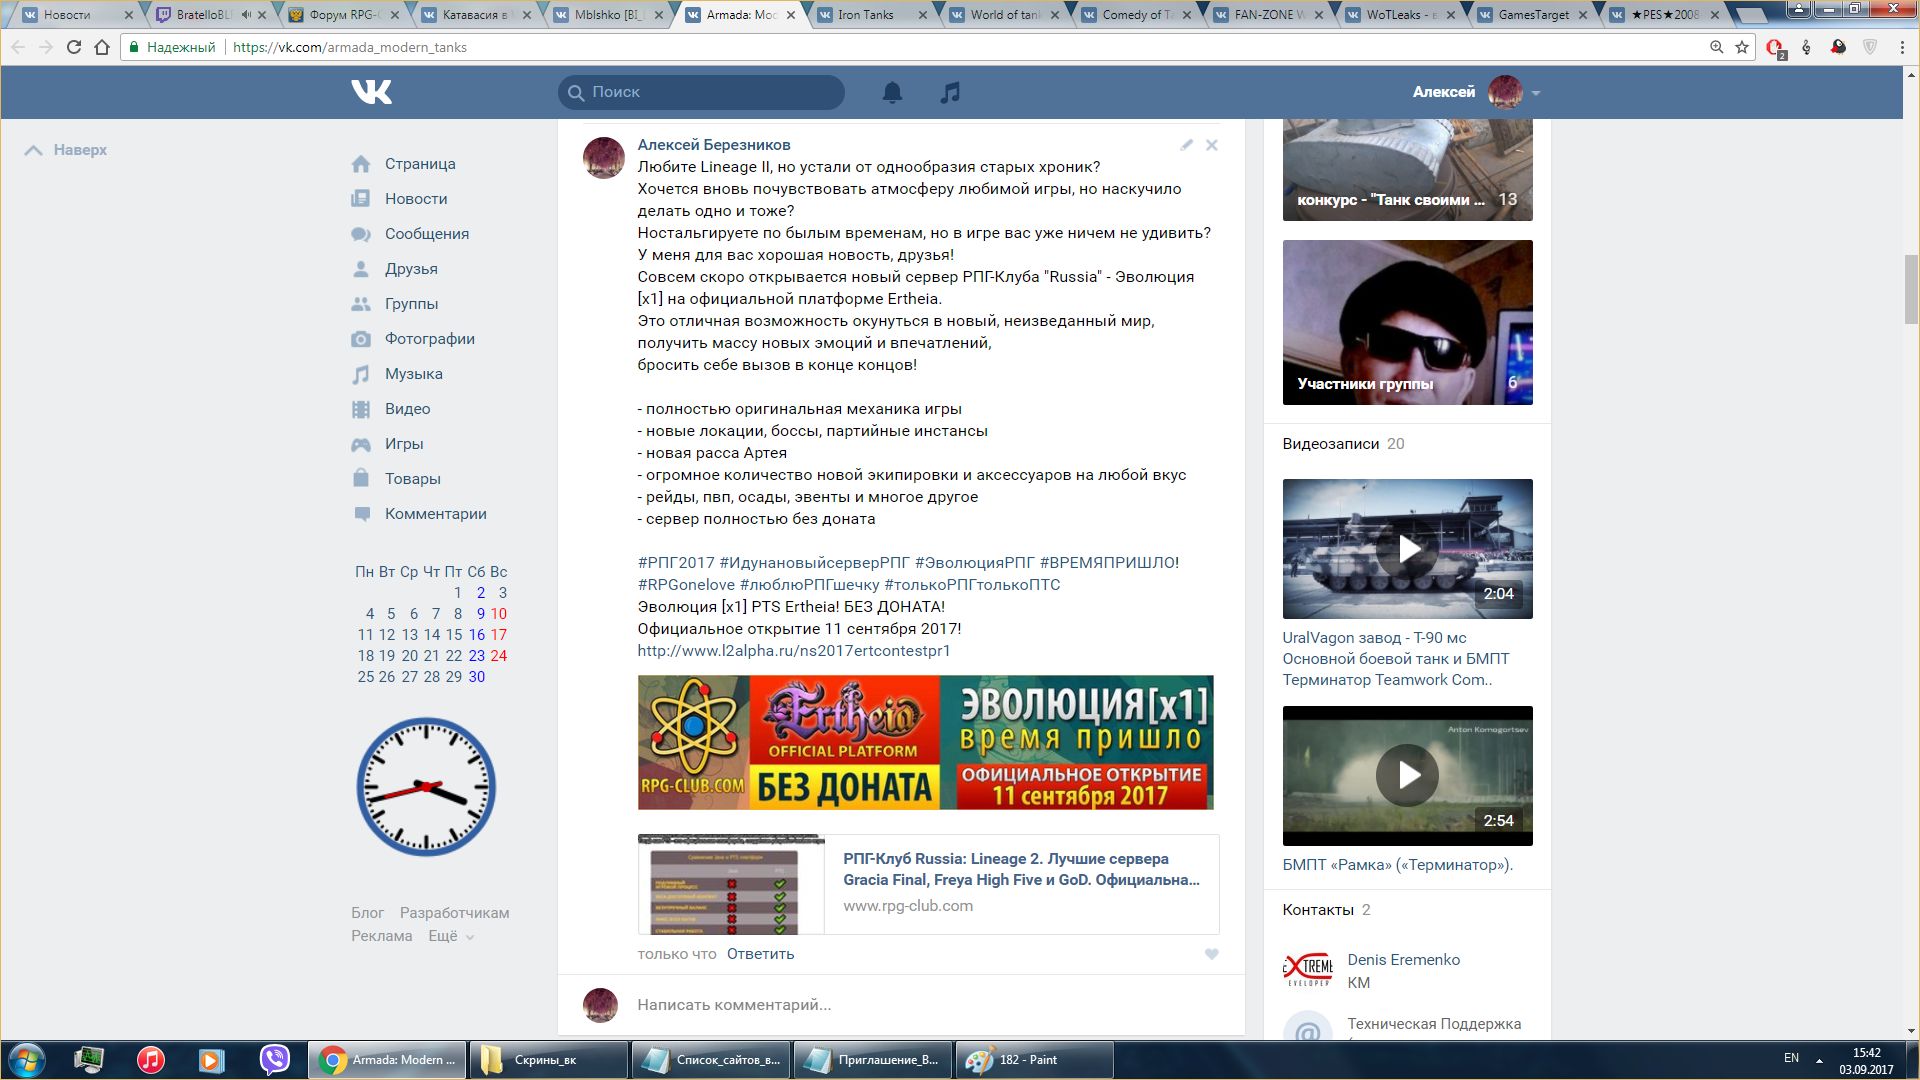The image size is (1920, 1080).
Task: Click the VK logo in header
Action: 371,92
